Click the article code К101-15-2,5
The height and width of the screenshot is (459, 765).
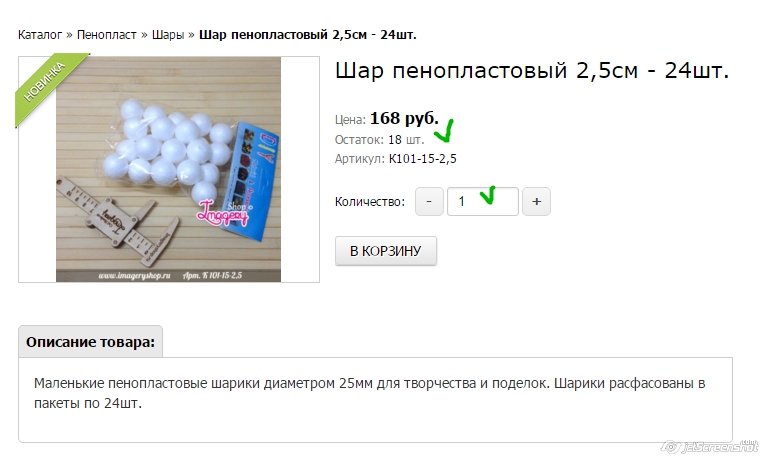(423, 159)
